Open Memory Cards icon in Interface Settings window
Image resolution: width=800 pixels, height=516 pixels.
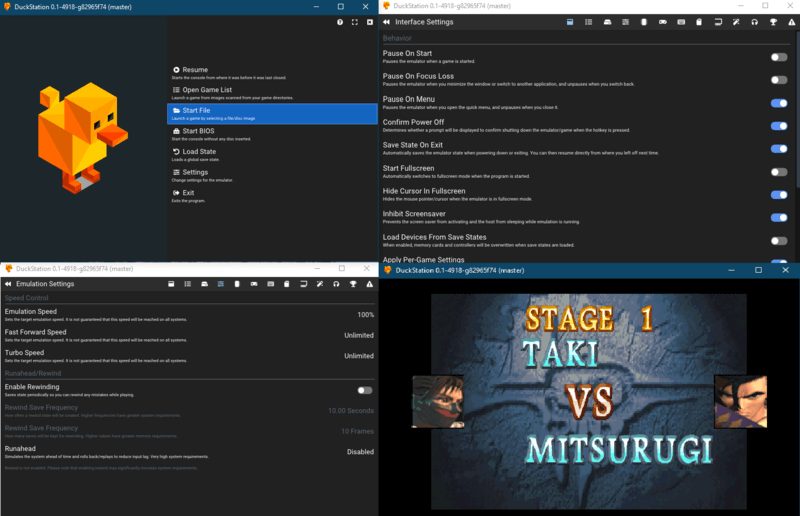tap(699, 22)
